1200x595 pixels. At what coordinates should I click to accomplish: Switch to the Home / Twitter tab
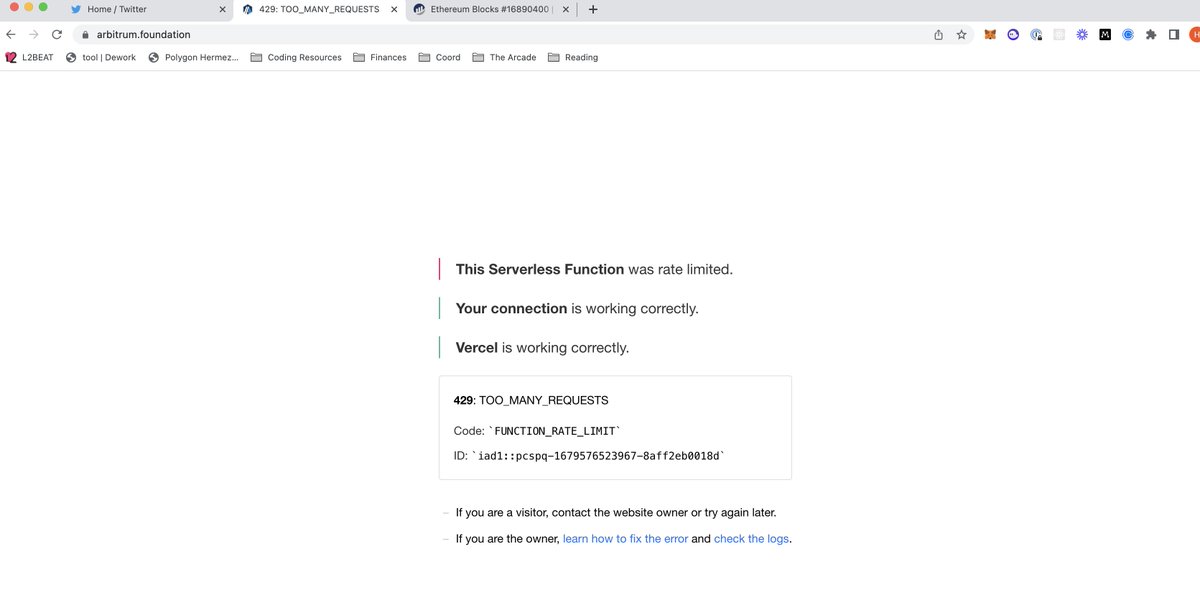tap(146, 9)
